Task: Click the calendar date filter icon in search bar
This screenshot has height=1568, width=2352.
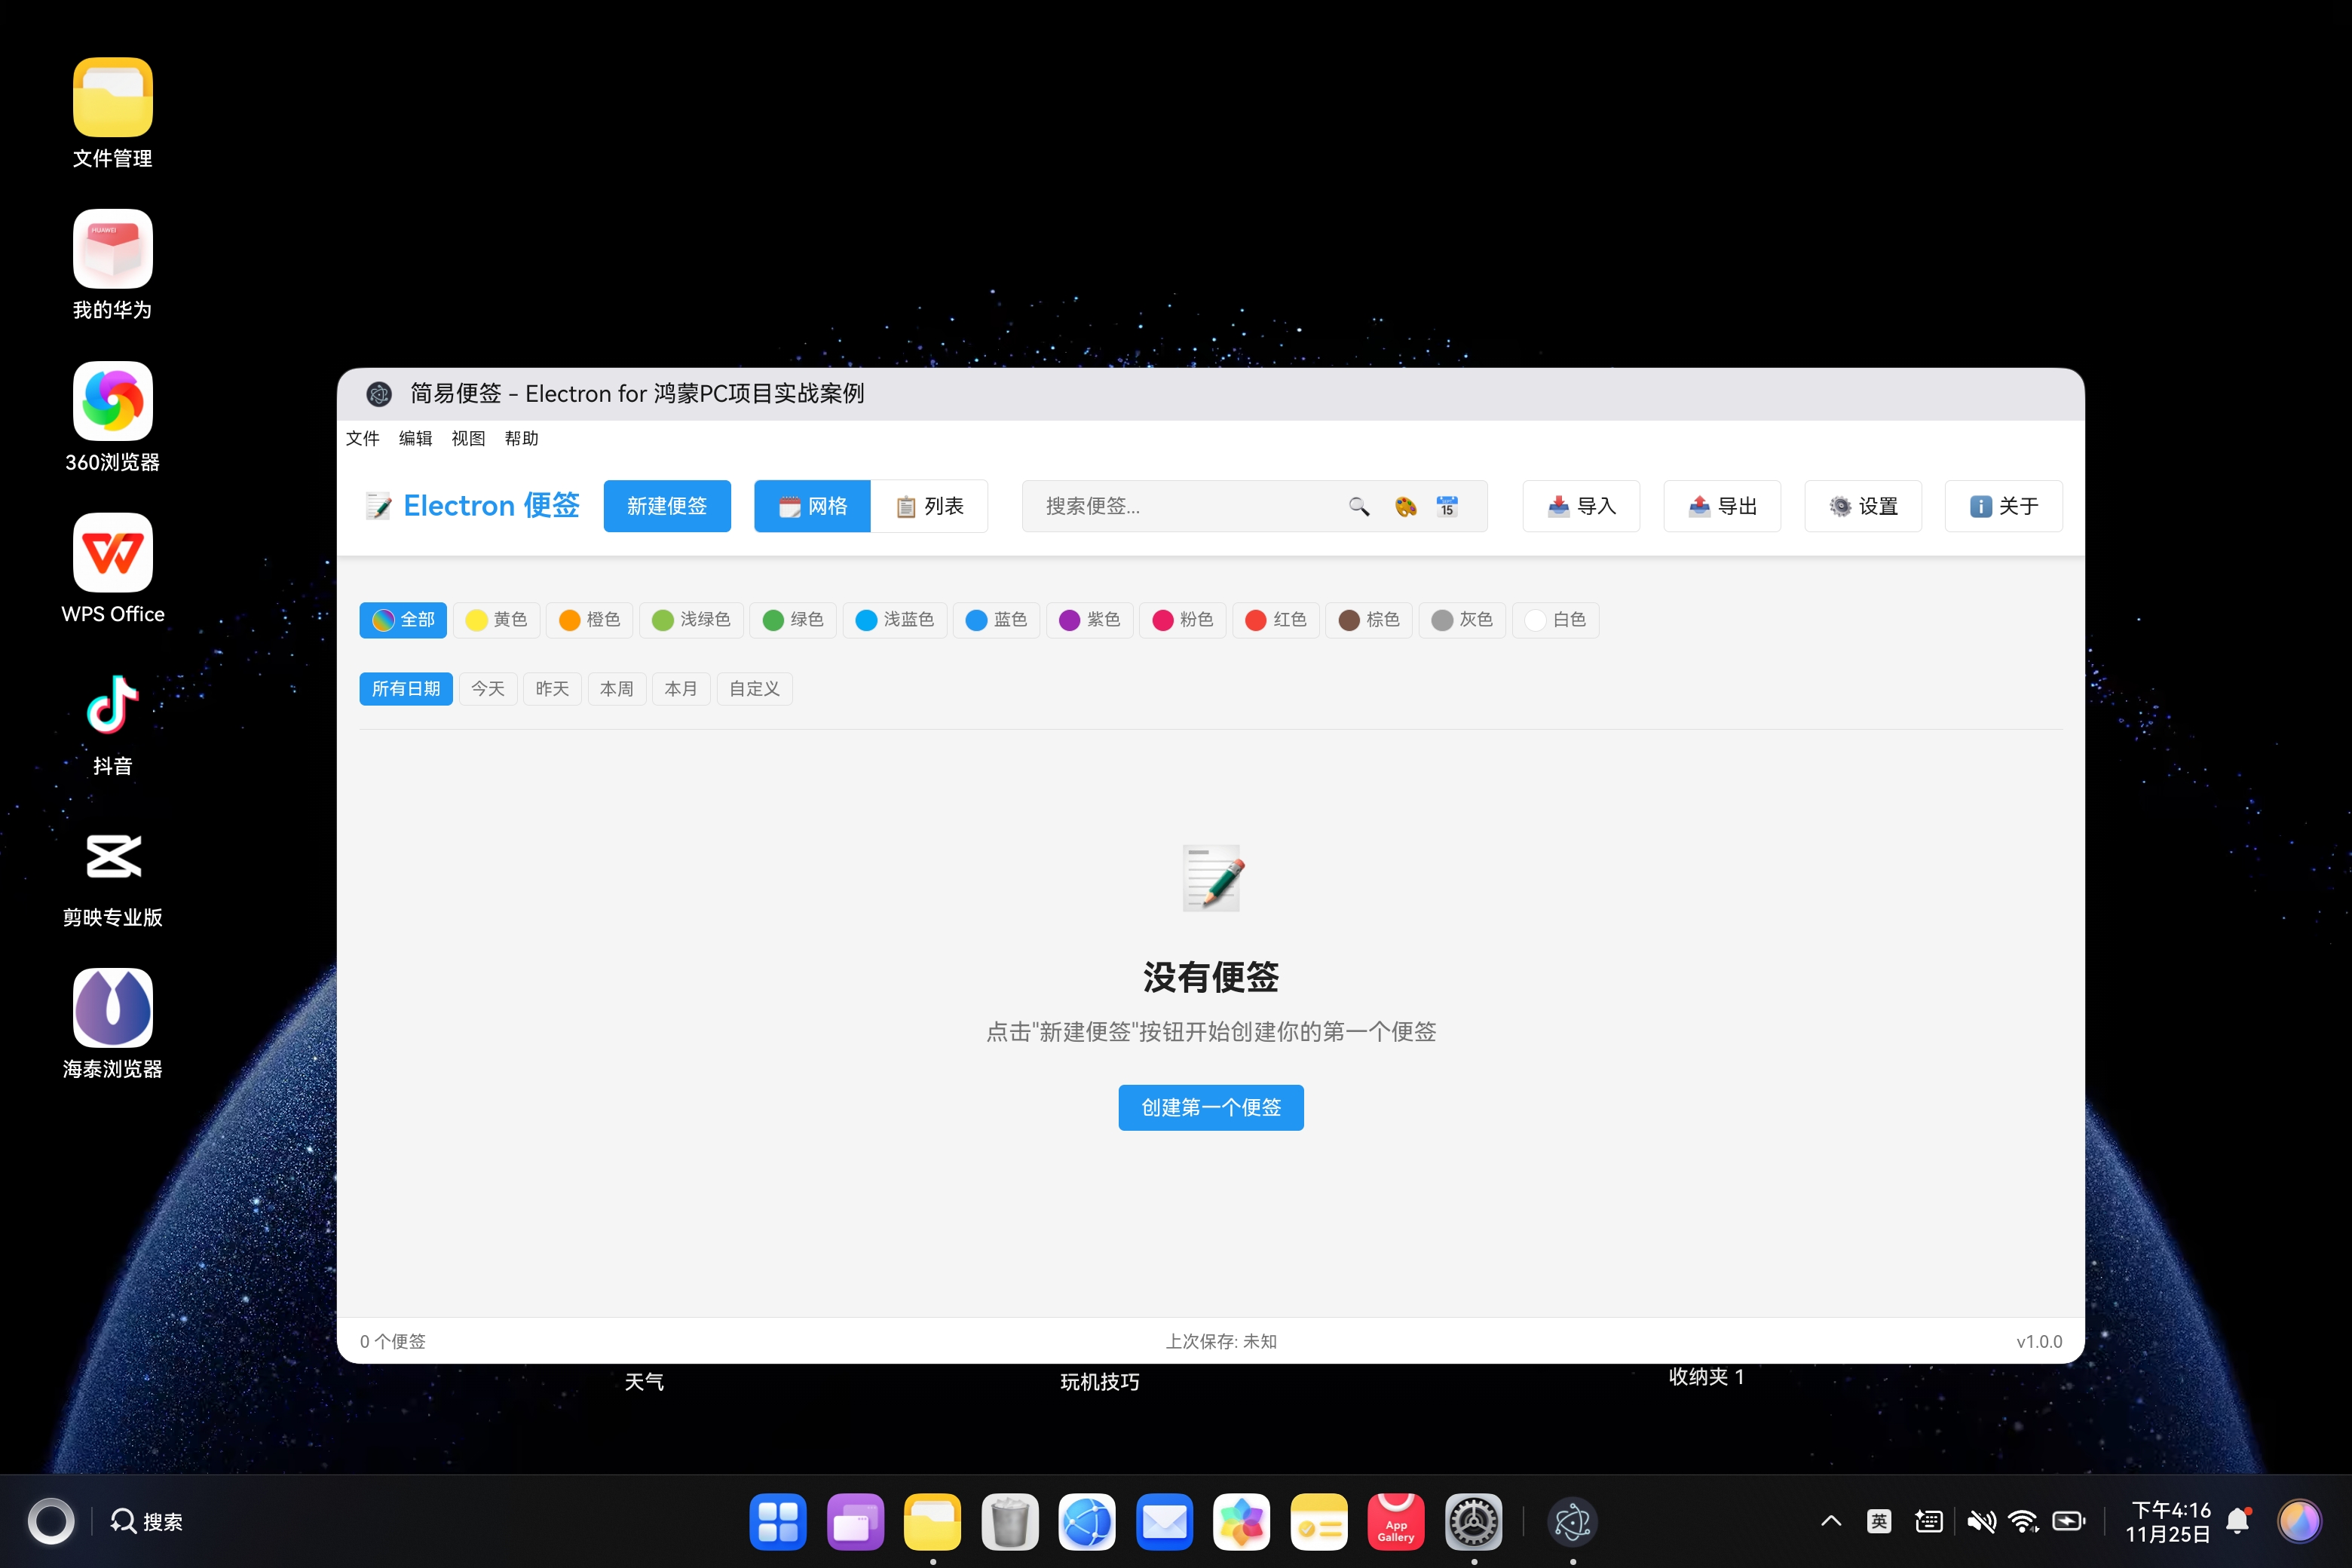Action: coord(1445,506)
